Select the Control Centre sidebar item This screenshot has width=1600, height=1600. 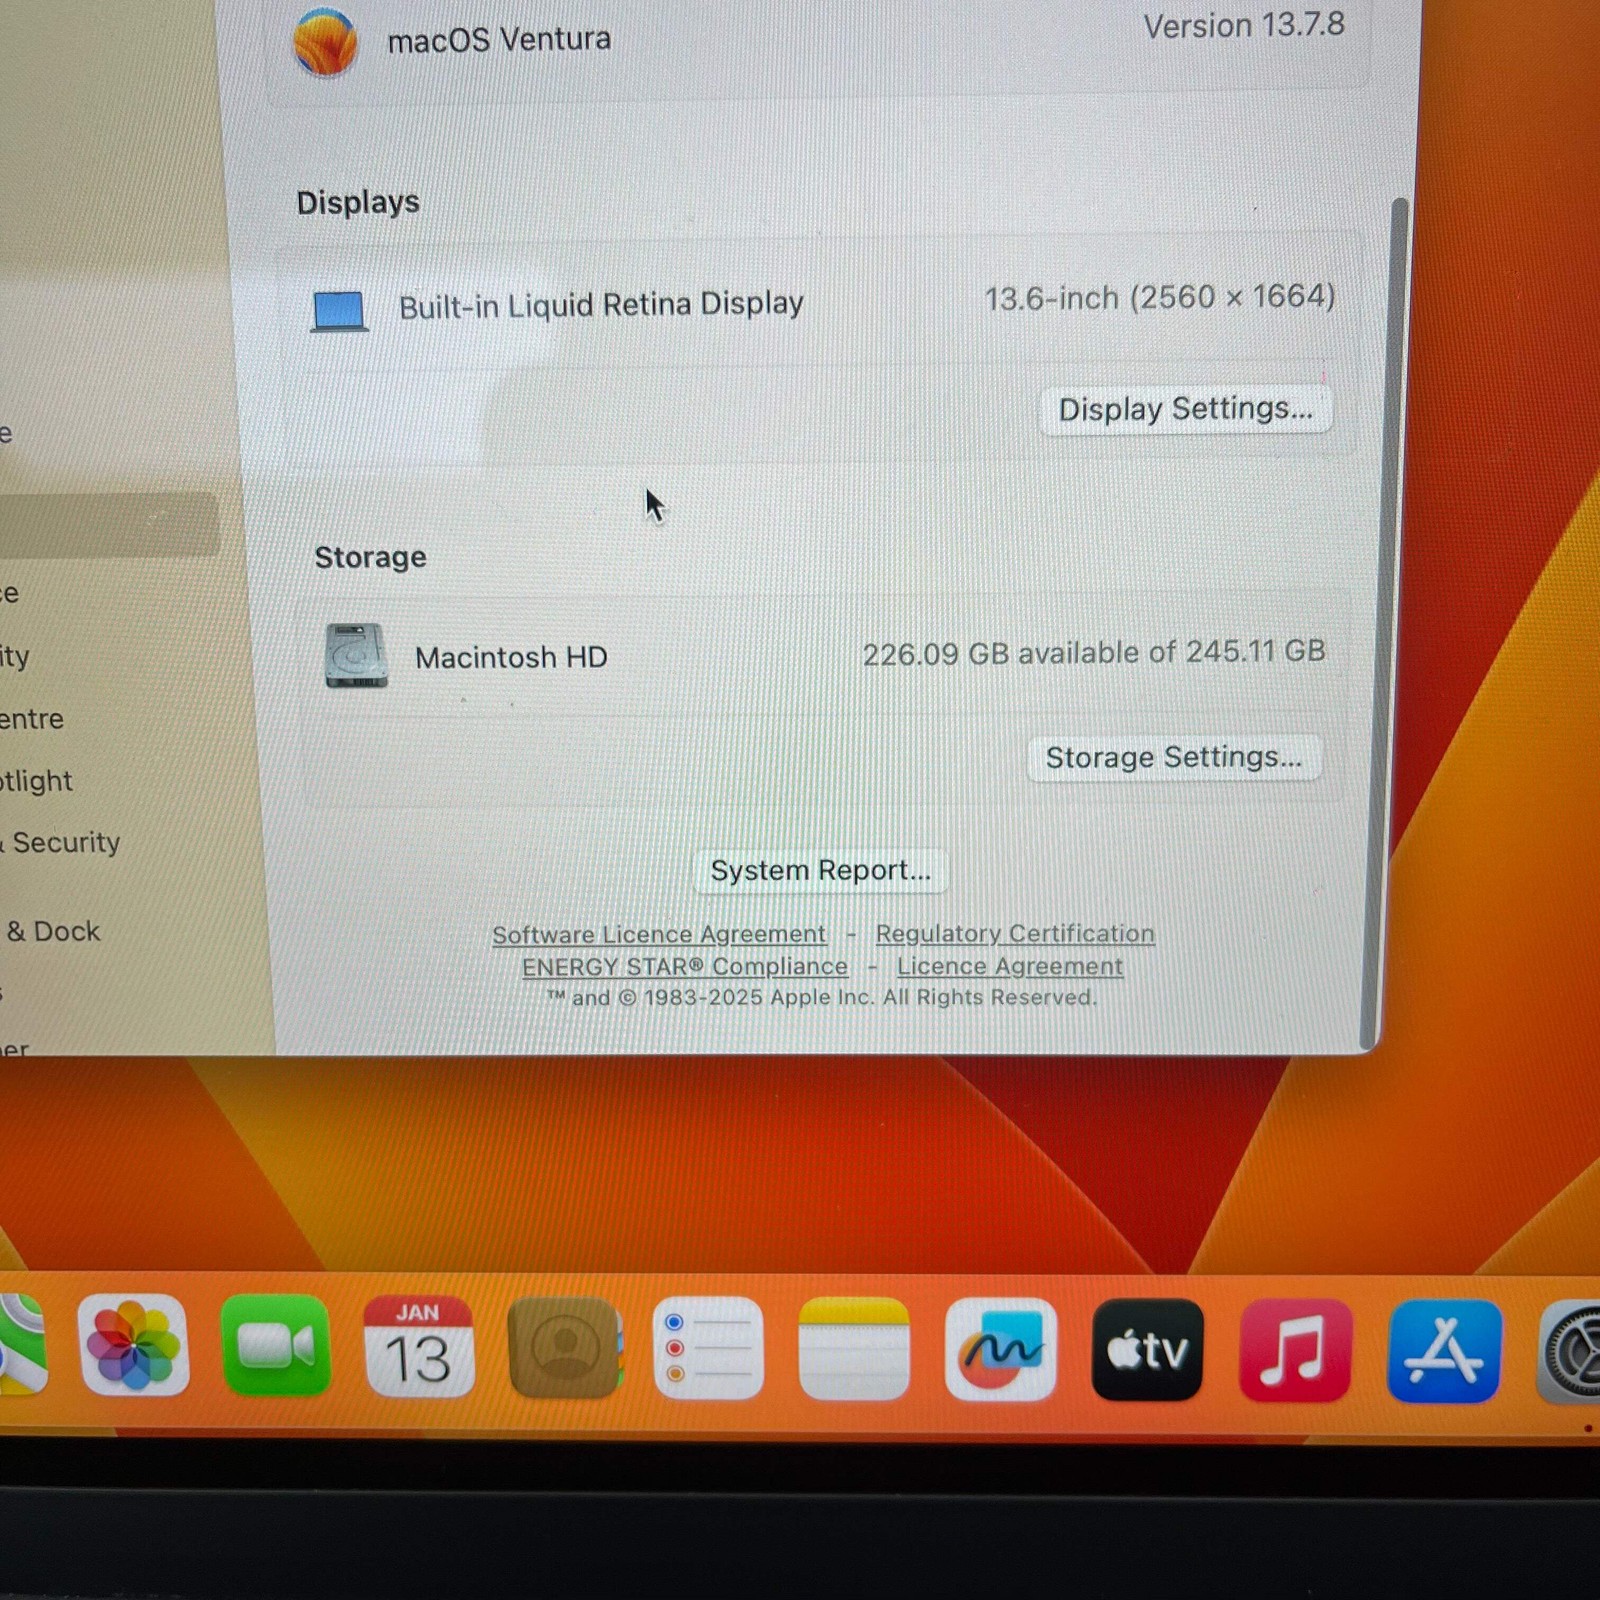[32, 718]
